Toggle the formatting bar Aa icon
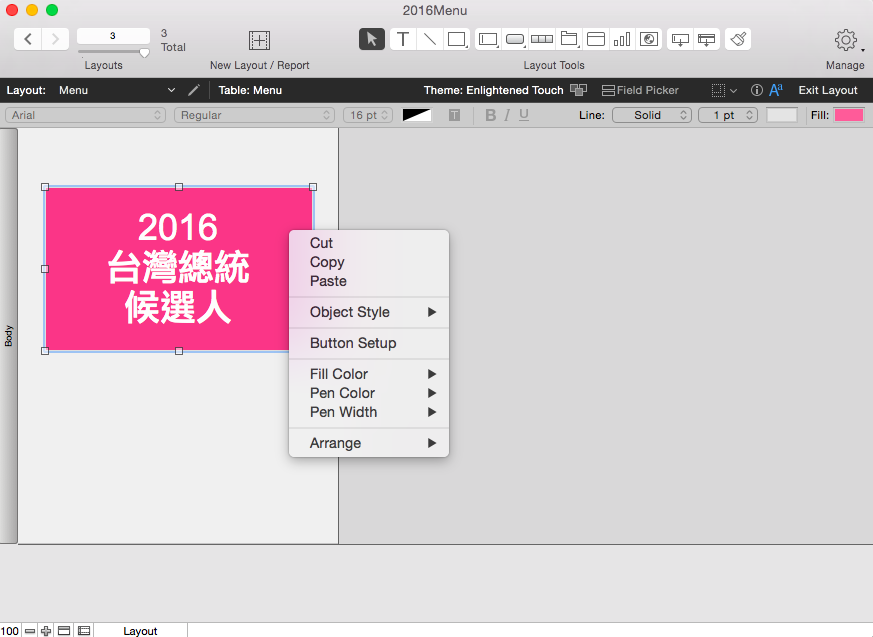The height and width of the screenshot is (637, 873). click(776, 90)
